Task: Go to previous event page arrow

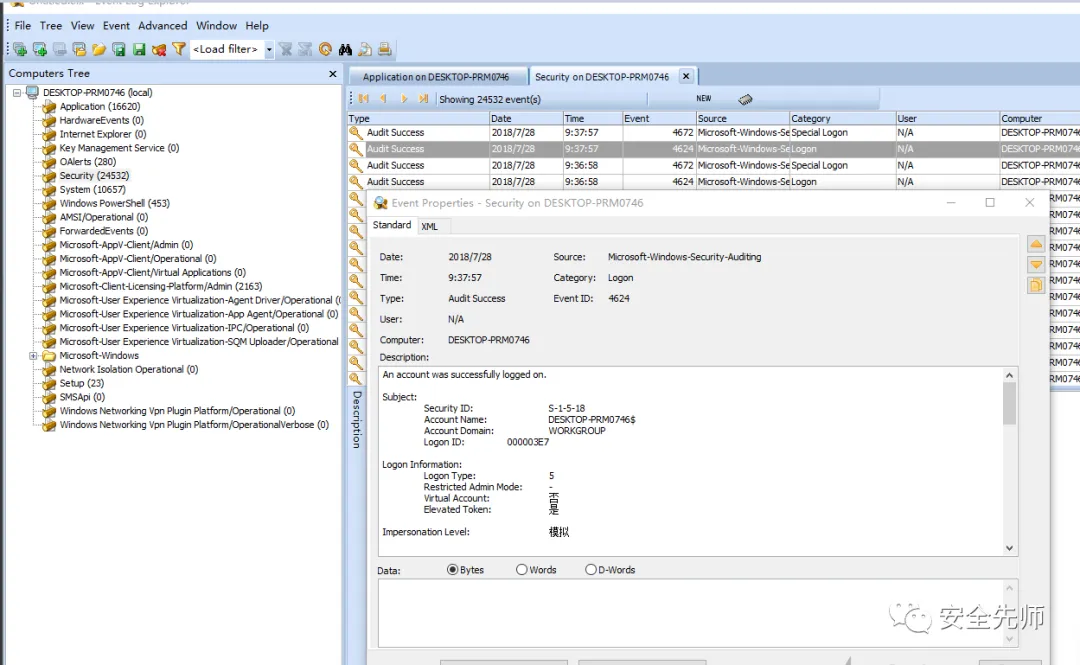Action: tap(384, 99)
